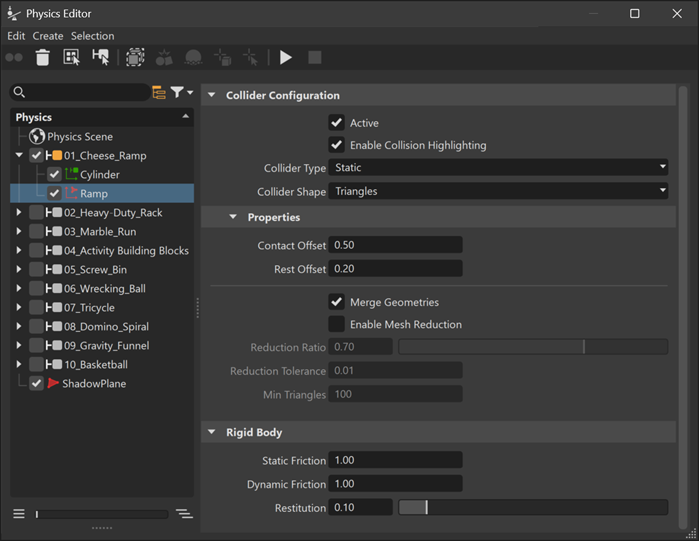
Task: Click the properties panel vertical scrollbar
Action: tap(683, 307)
